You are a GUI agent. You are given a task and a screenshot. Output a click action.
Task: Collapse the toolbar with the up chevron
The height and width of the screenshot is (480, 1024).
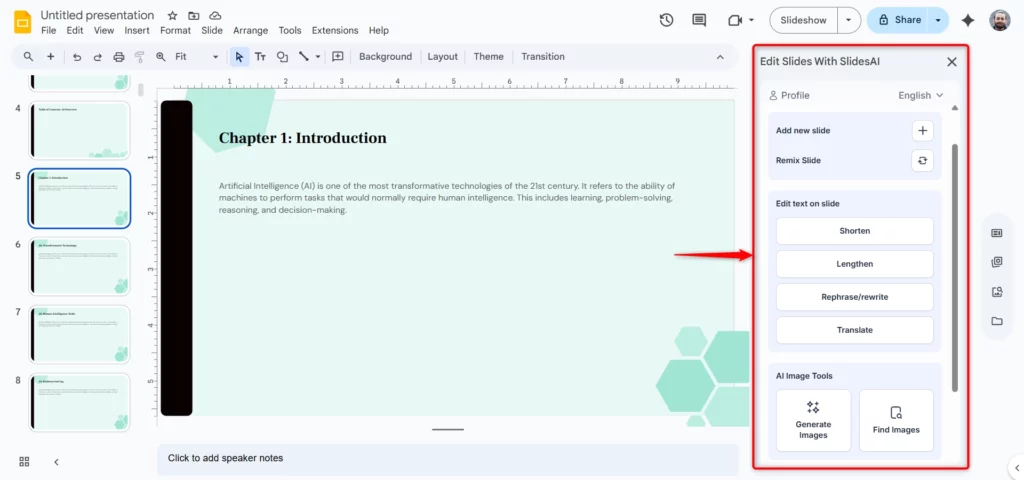click(720, 57)
